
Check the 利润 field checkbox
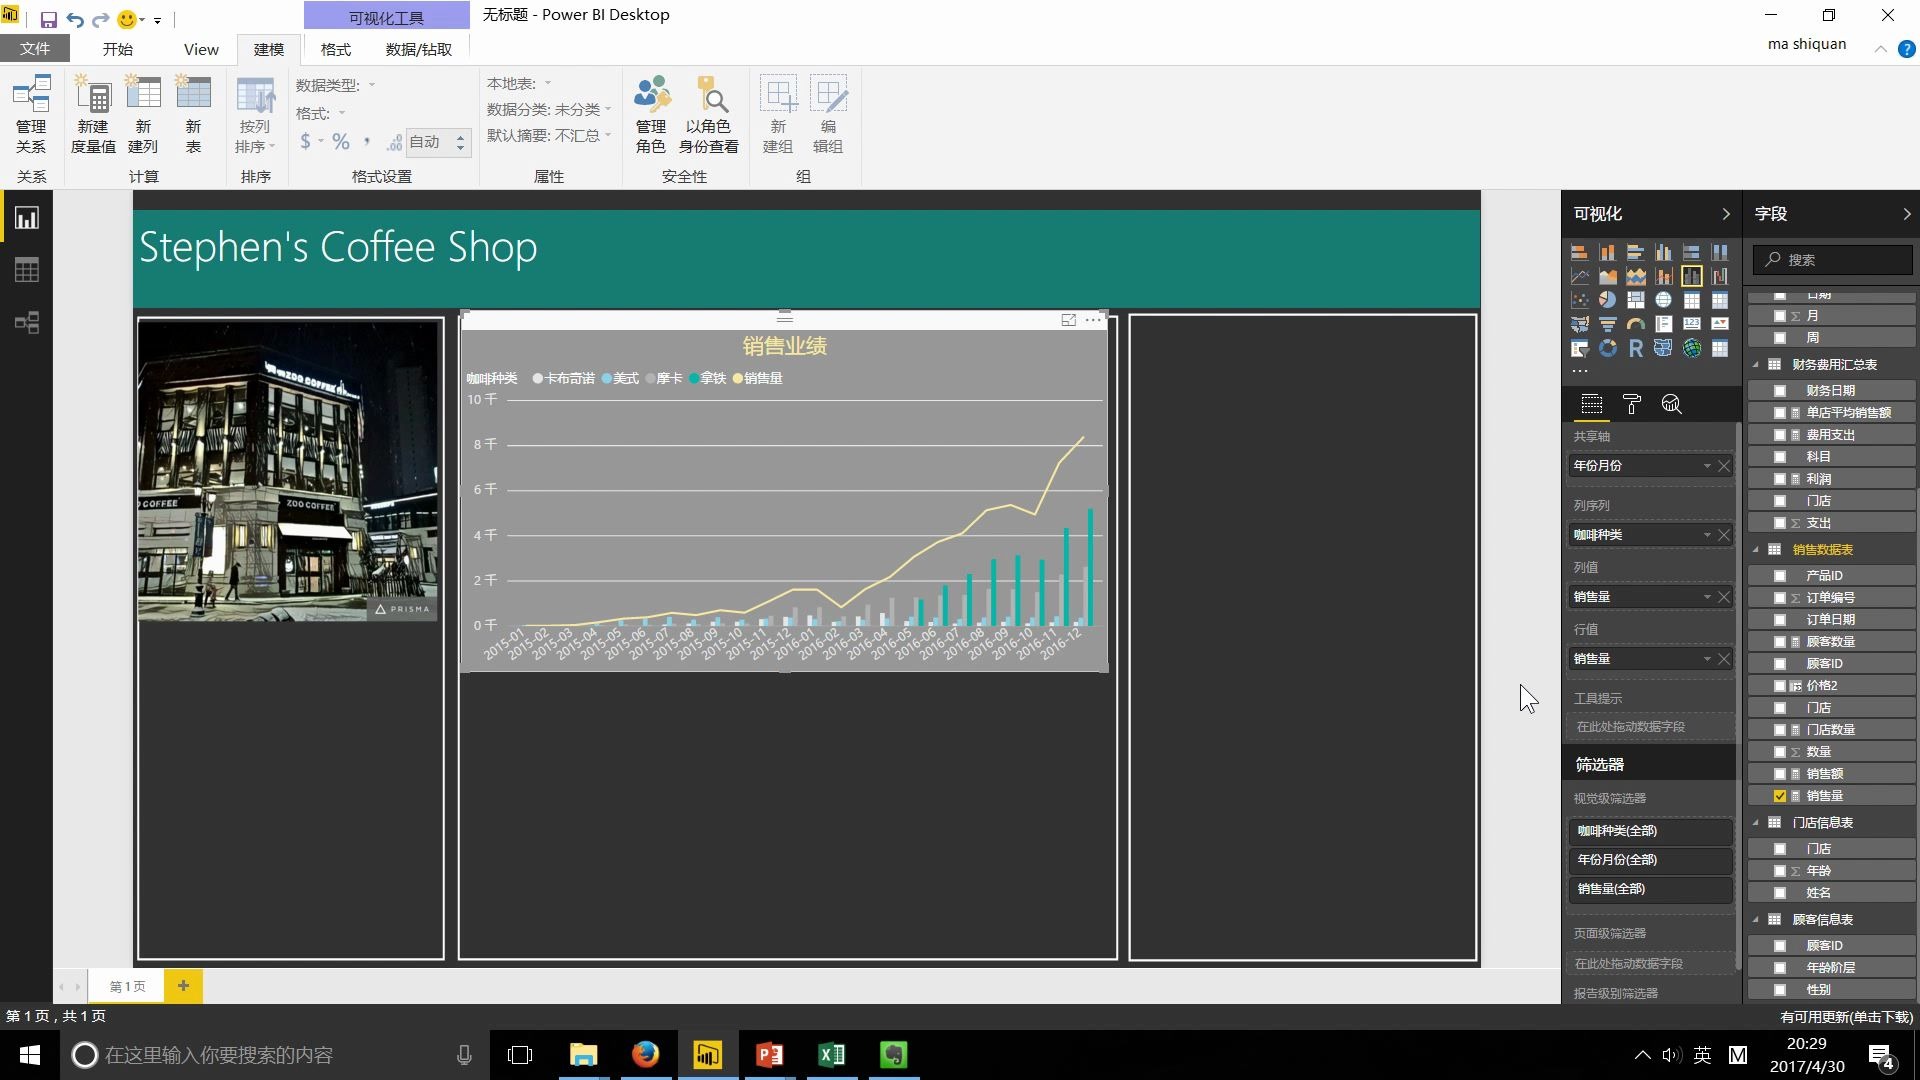click(x=1780, y=479)
